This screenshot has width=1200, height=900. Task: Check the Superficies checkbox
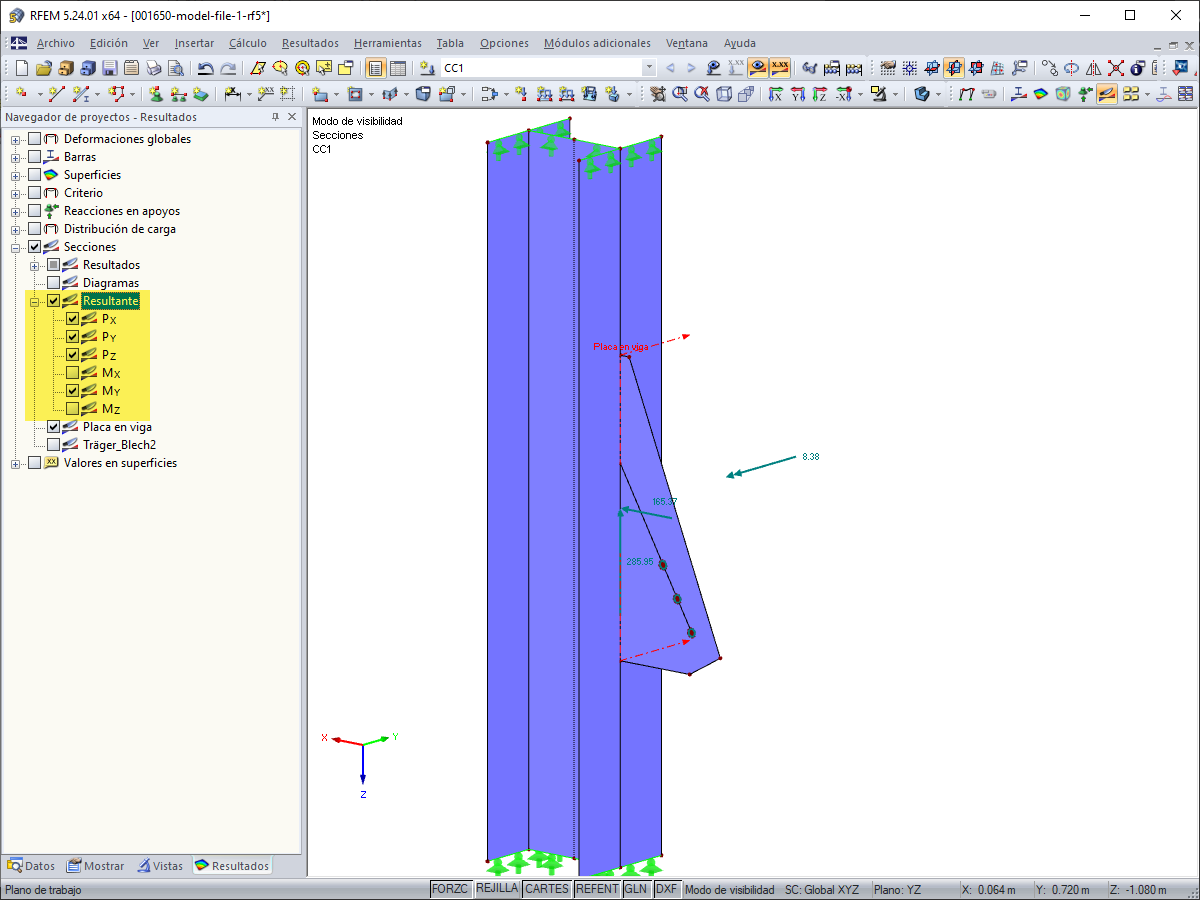(x=35, y=175)
